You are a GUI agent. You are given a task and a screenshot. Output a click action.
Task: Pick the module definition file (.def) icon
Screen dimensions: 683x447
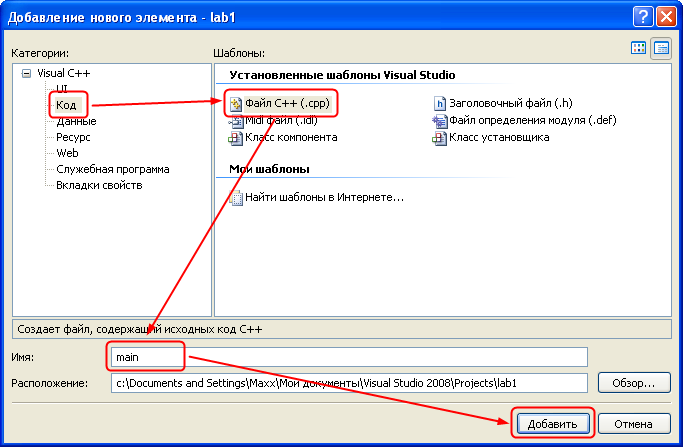click(x=440, y=121)
